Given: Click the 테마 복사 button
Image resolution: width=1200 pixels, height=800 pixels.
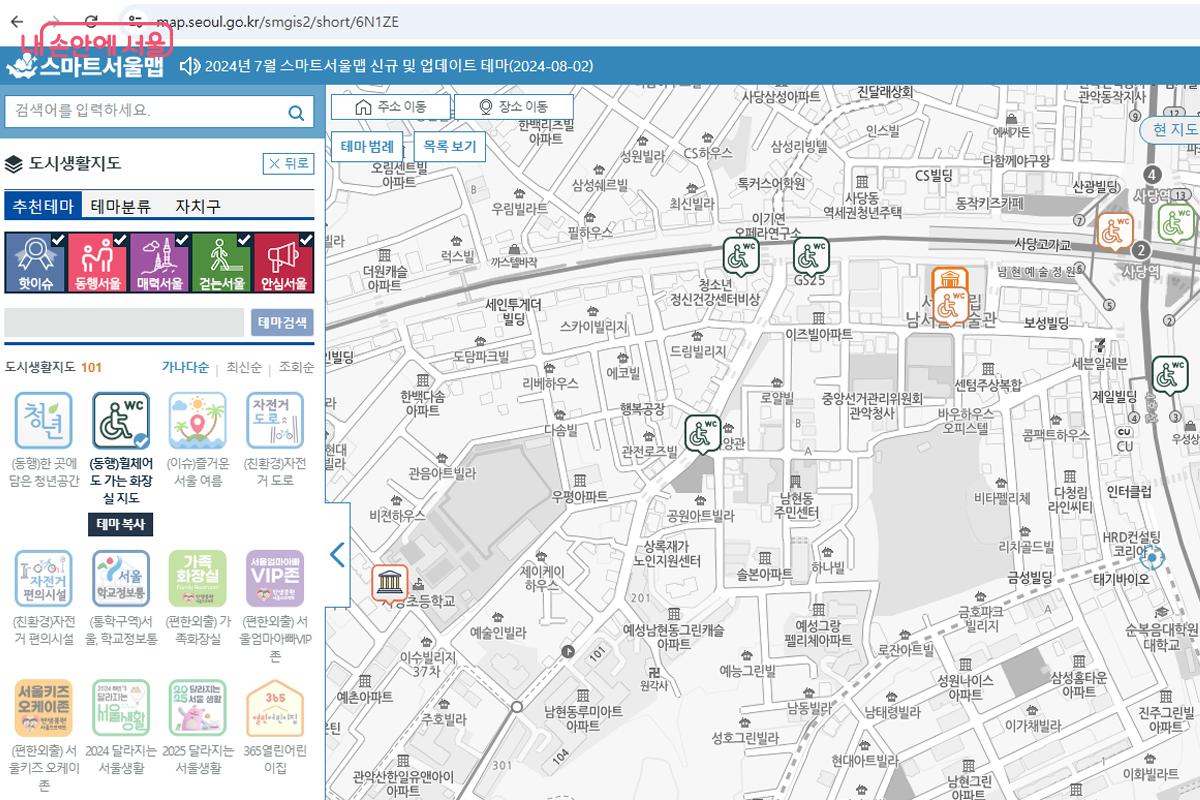Looking at the screenshot, I should pos(122,524).
